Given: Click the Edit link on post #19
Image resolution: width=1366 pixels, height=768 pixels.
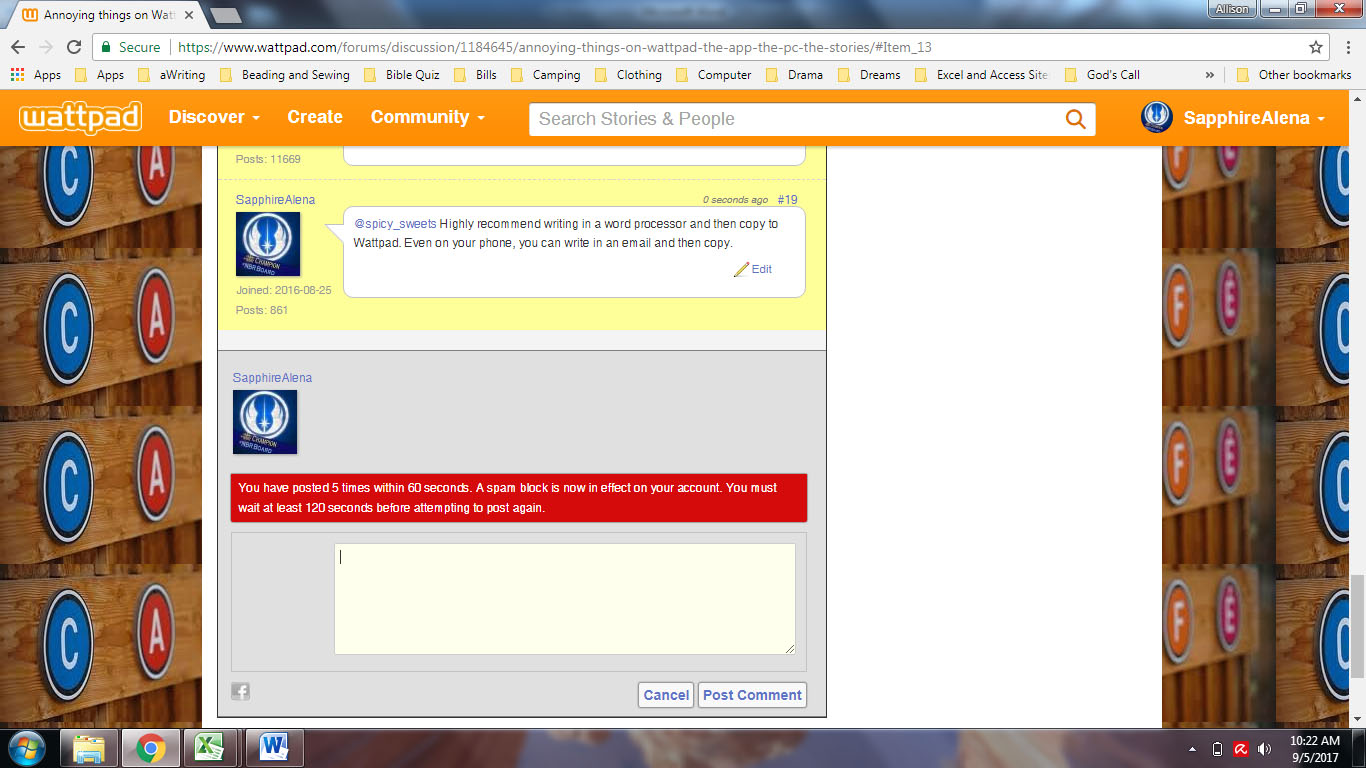Looking at the screenshot, I should [762, 269].
